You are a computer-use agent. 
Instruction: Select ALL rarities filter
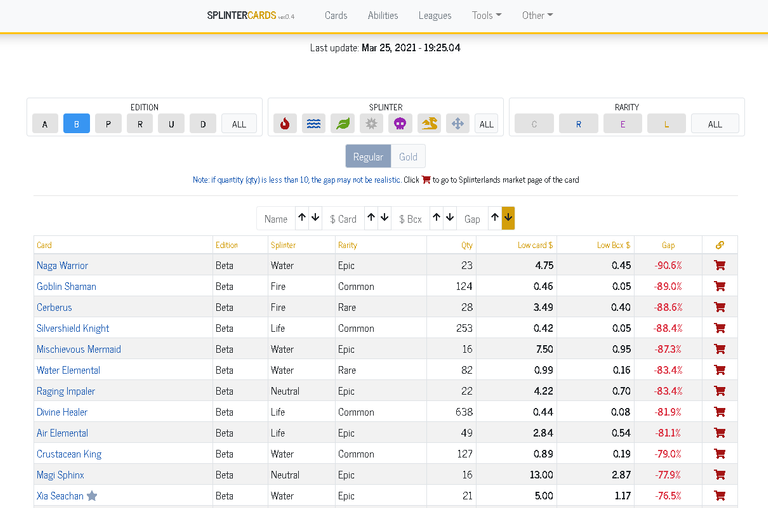(x=715, y=124)
